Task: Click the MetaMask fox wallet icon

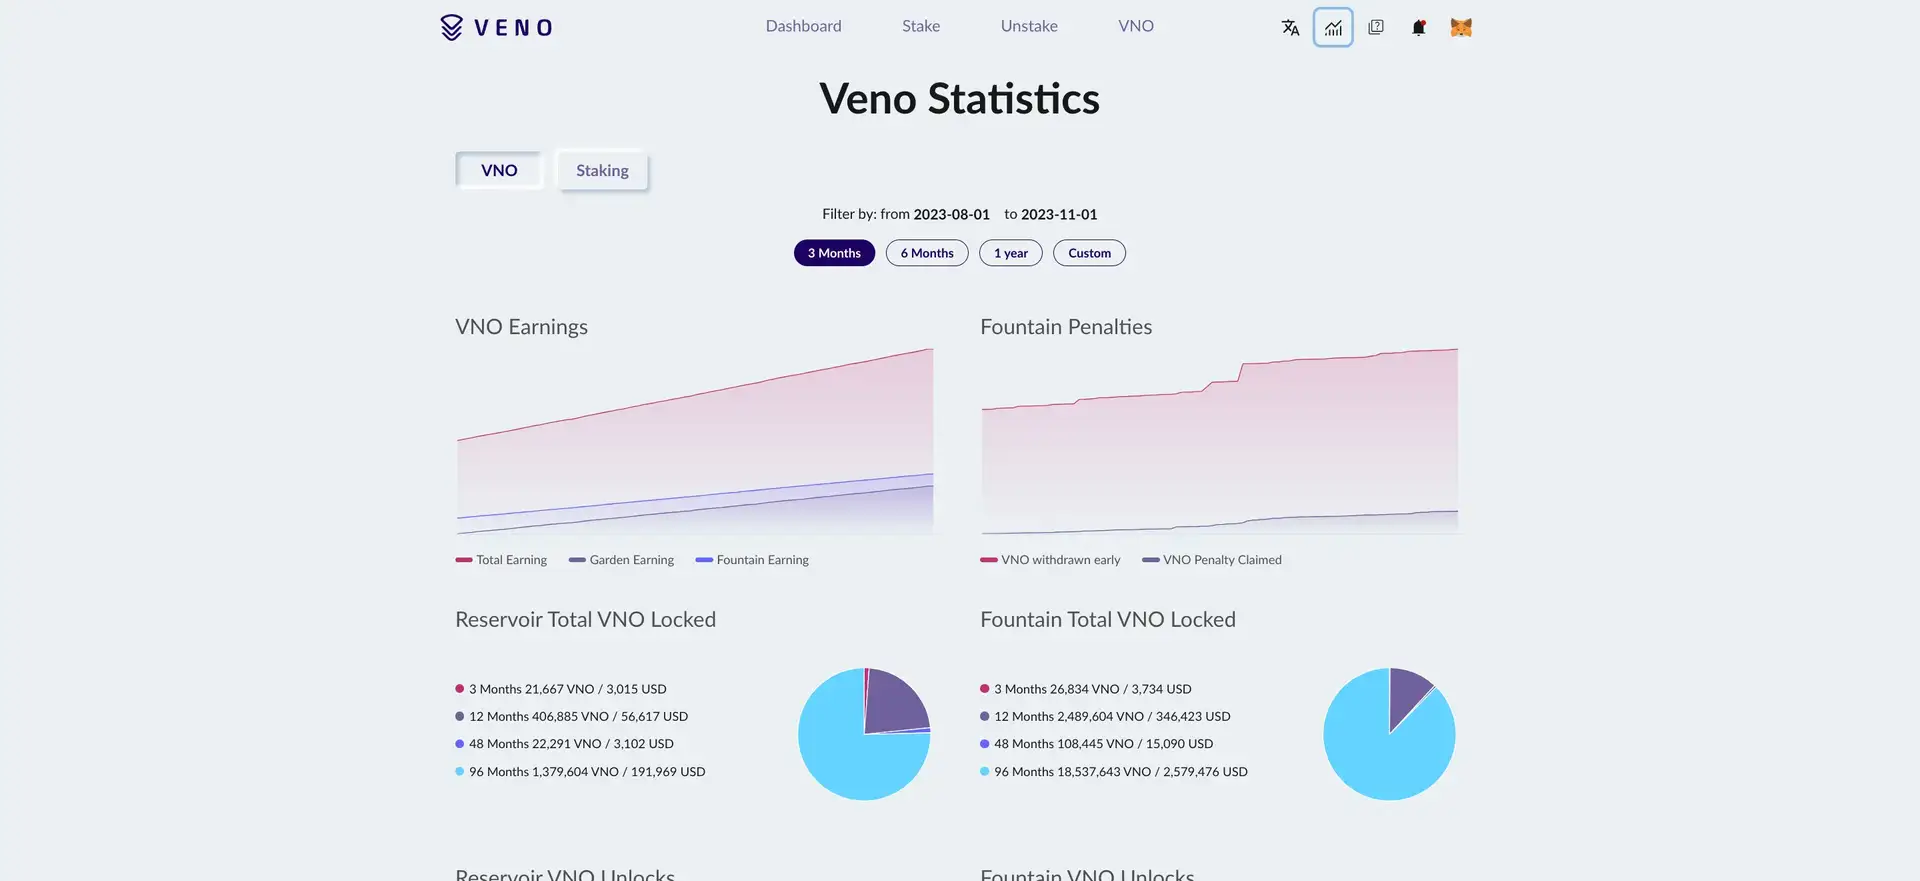Action: point(1461,28)
